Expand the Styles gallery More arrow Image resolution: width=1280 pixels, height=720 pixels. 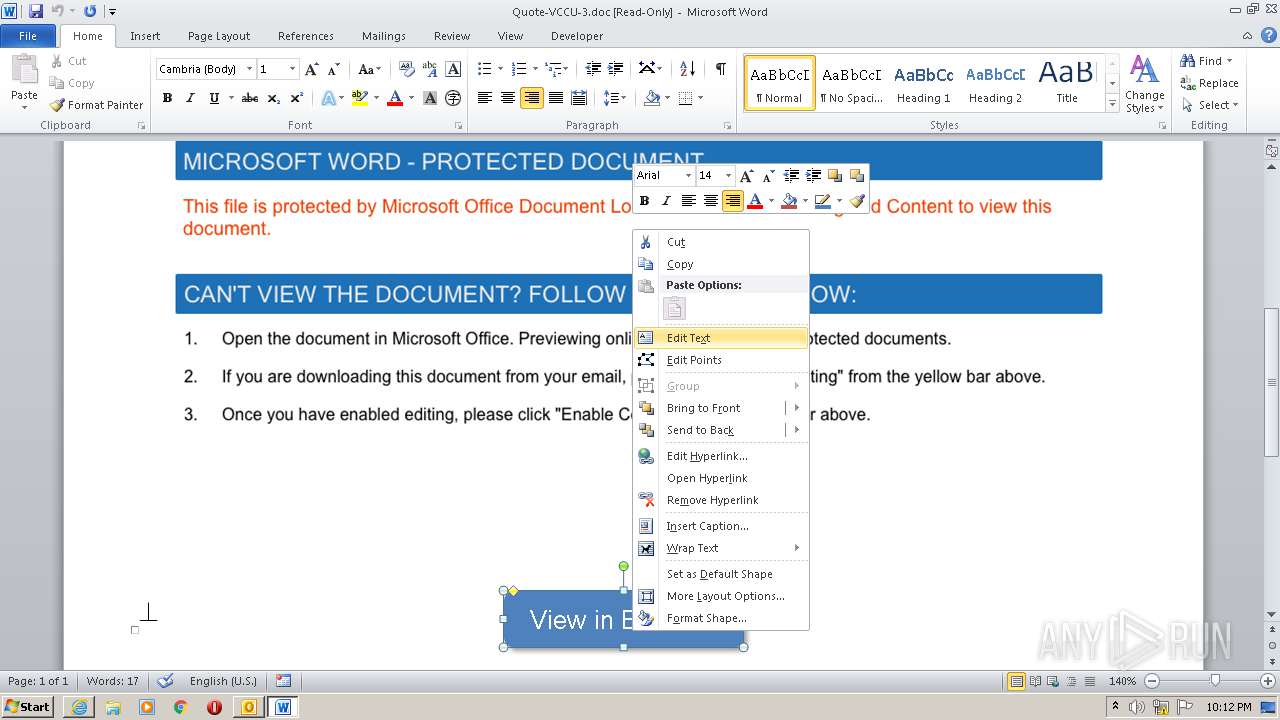tap(1112, 103)
